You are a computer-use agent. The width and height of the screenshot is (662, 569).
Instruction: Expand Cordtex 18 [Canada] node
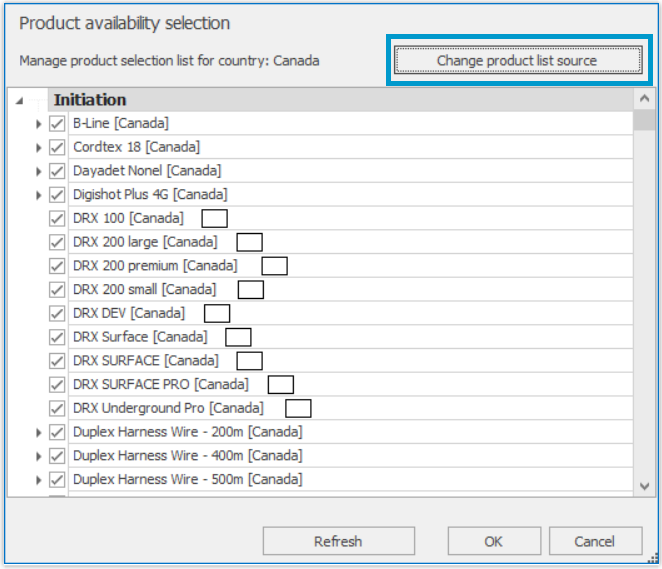pyautogui.click(x=38, y=148)
